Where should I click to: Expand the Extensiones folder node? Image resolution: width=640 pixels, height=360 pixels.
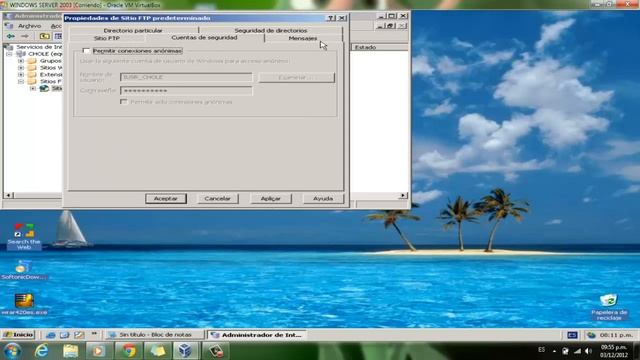click(21, 75)
